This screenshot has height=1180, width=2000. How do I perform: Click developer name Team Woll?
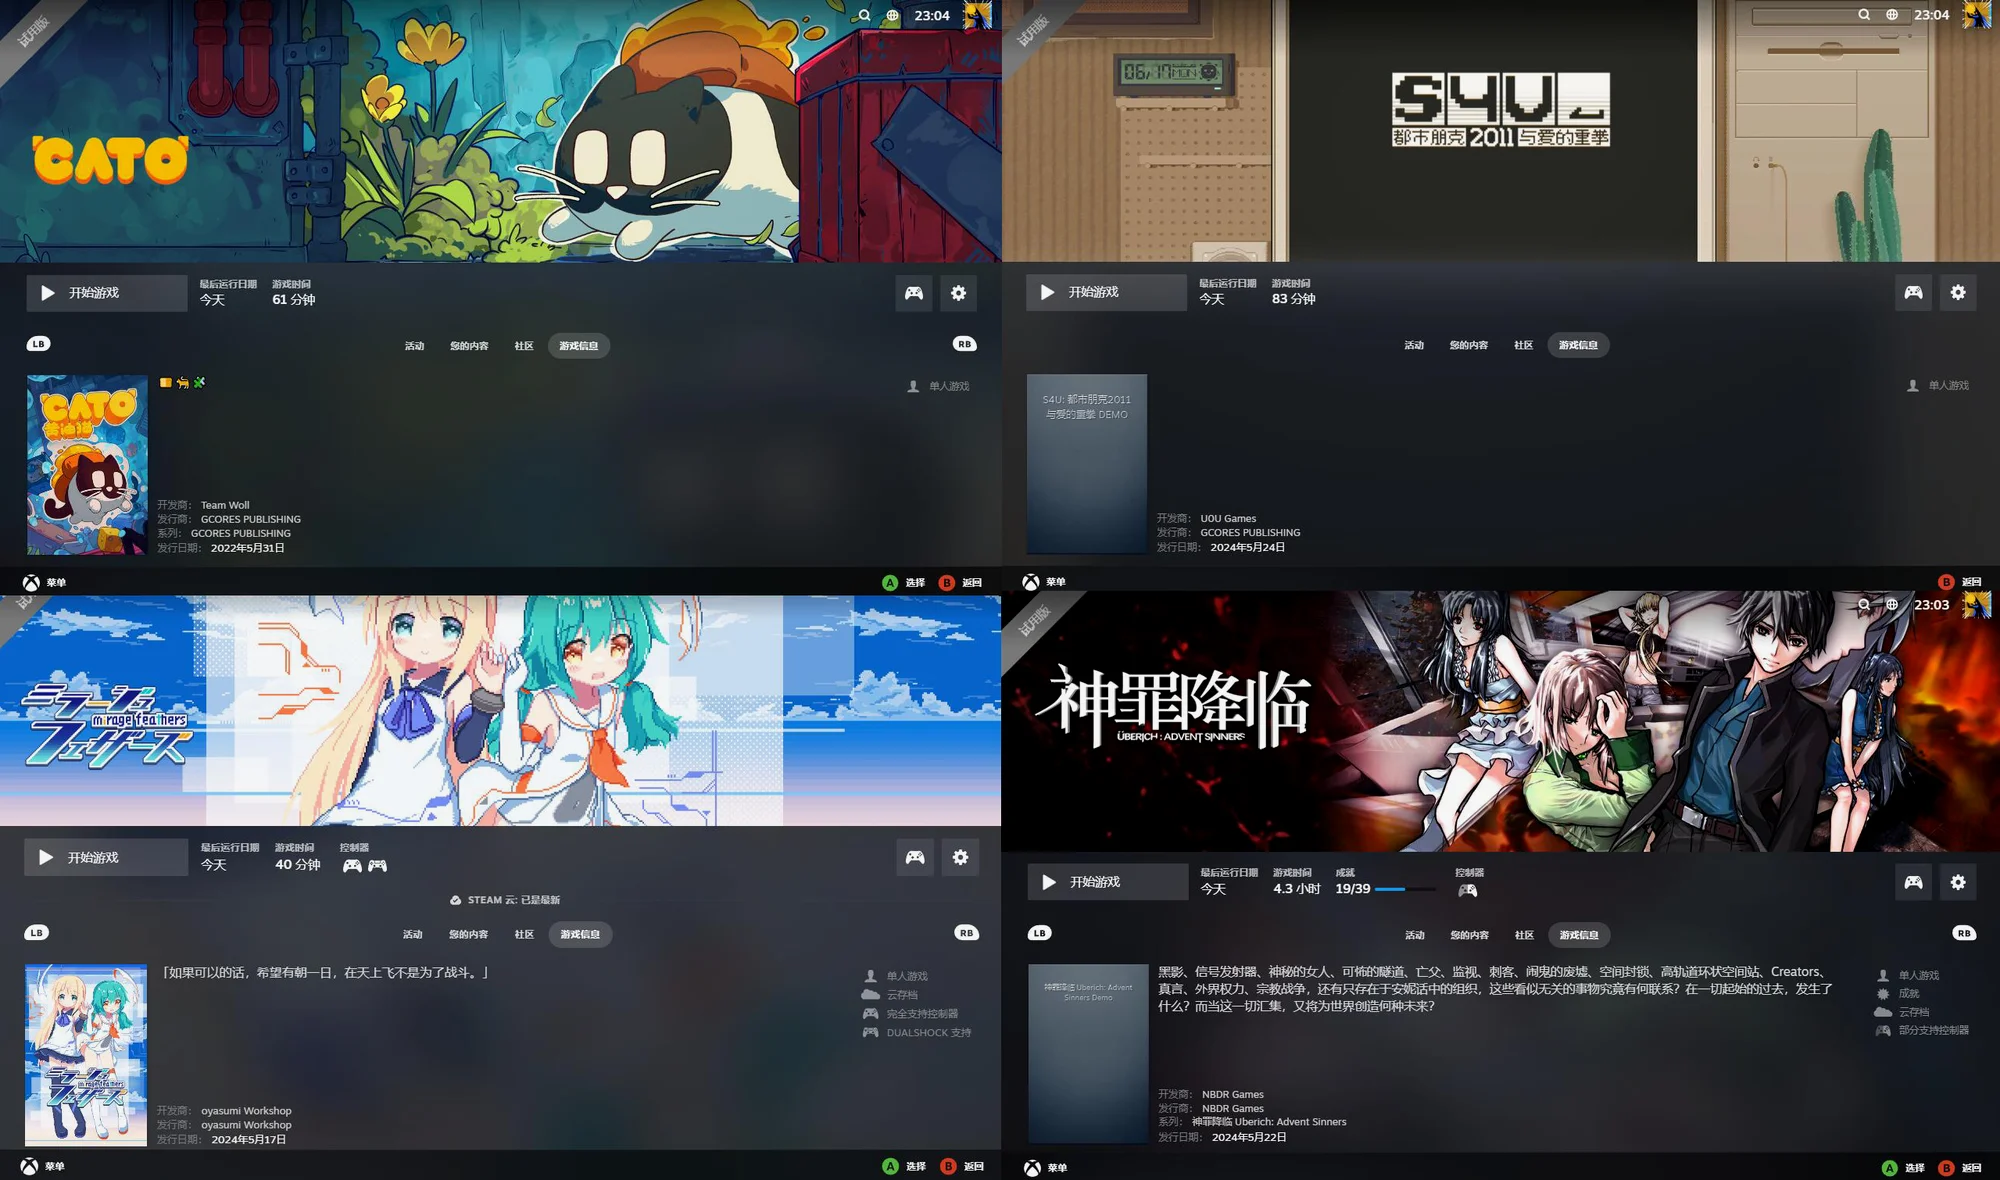225,505
